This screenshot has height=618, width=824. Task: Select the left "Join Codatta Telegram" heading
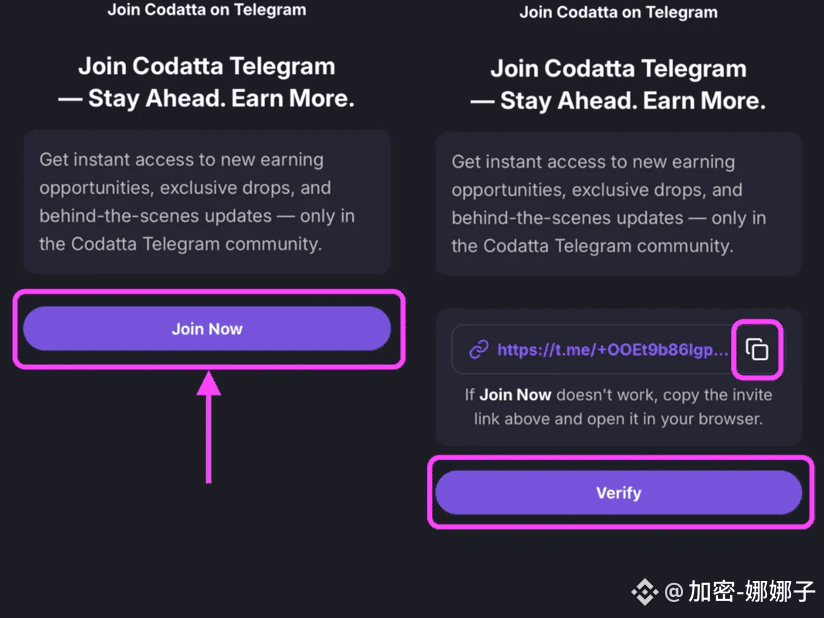(x=207, y=66)
